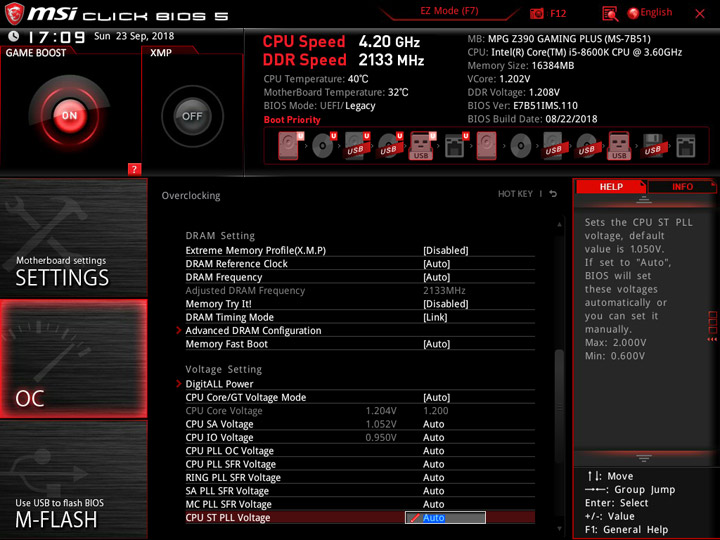Image resolution: width=720 pixels, height=540 pixels.
Task: Select the CPU PLL OC Voltage row
Action: coord(360,451)
